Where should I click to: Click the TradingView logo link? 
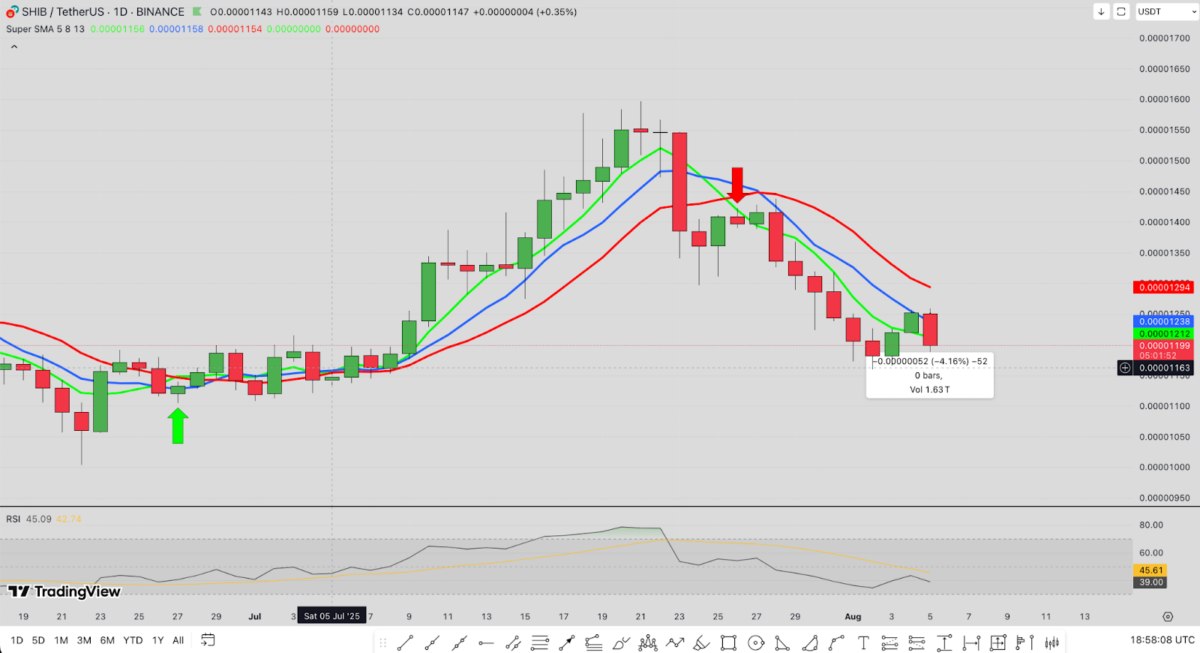[64, 591]
